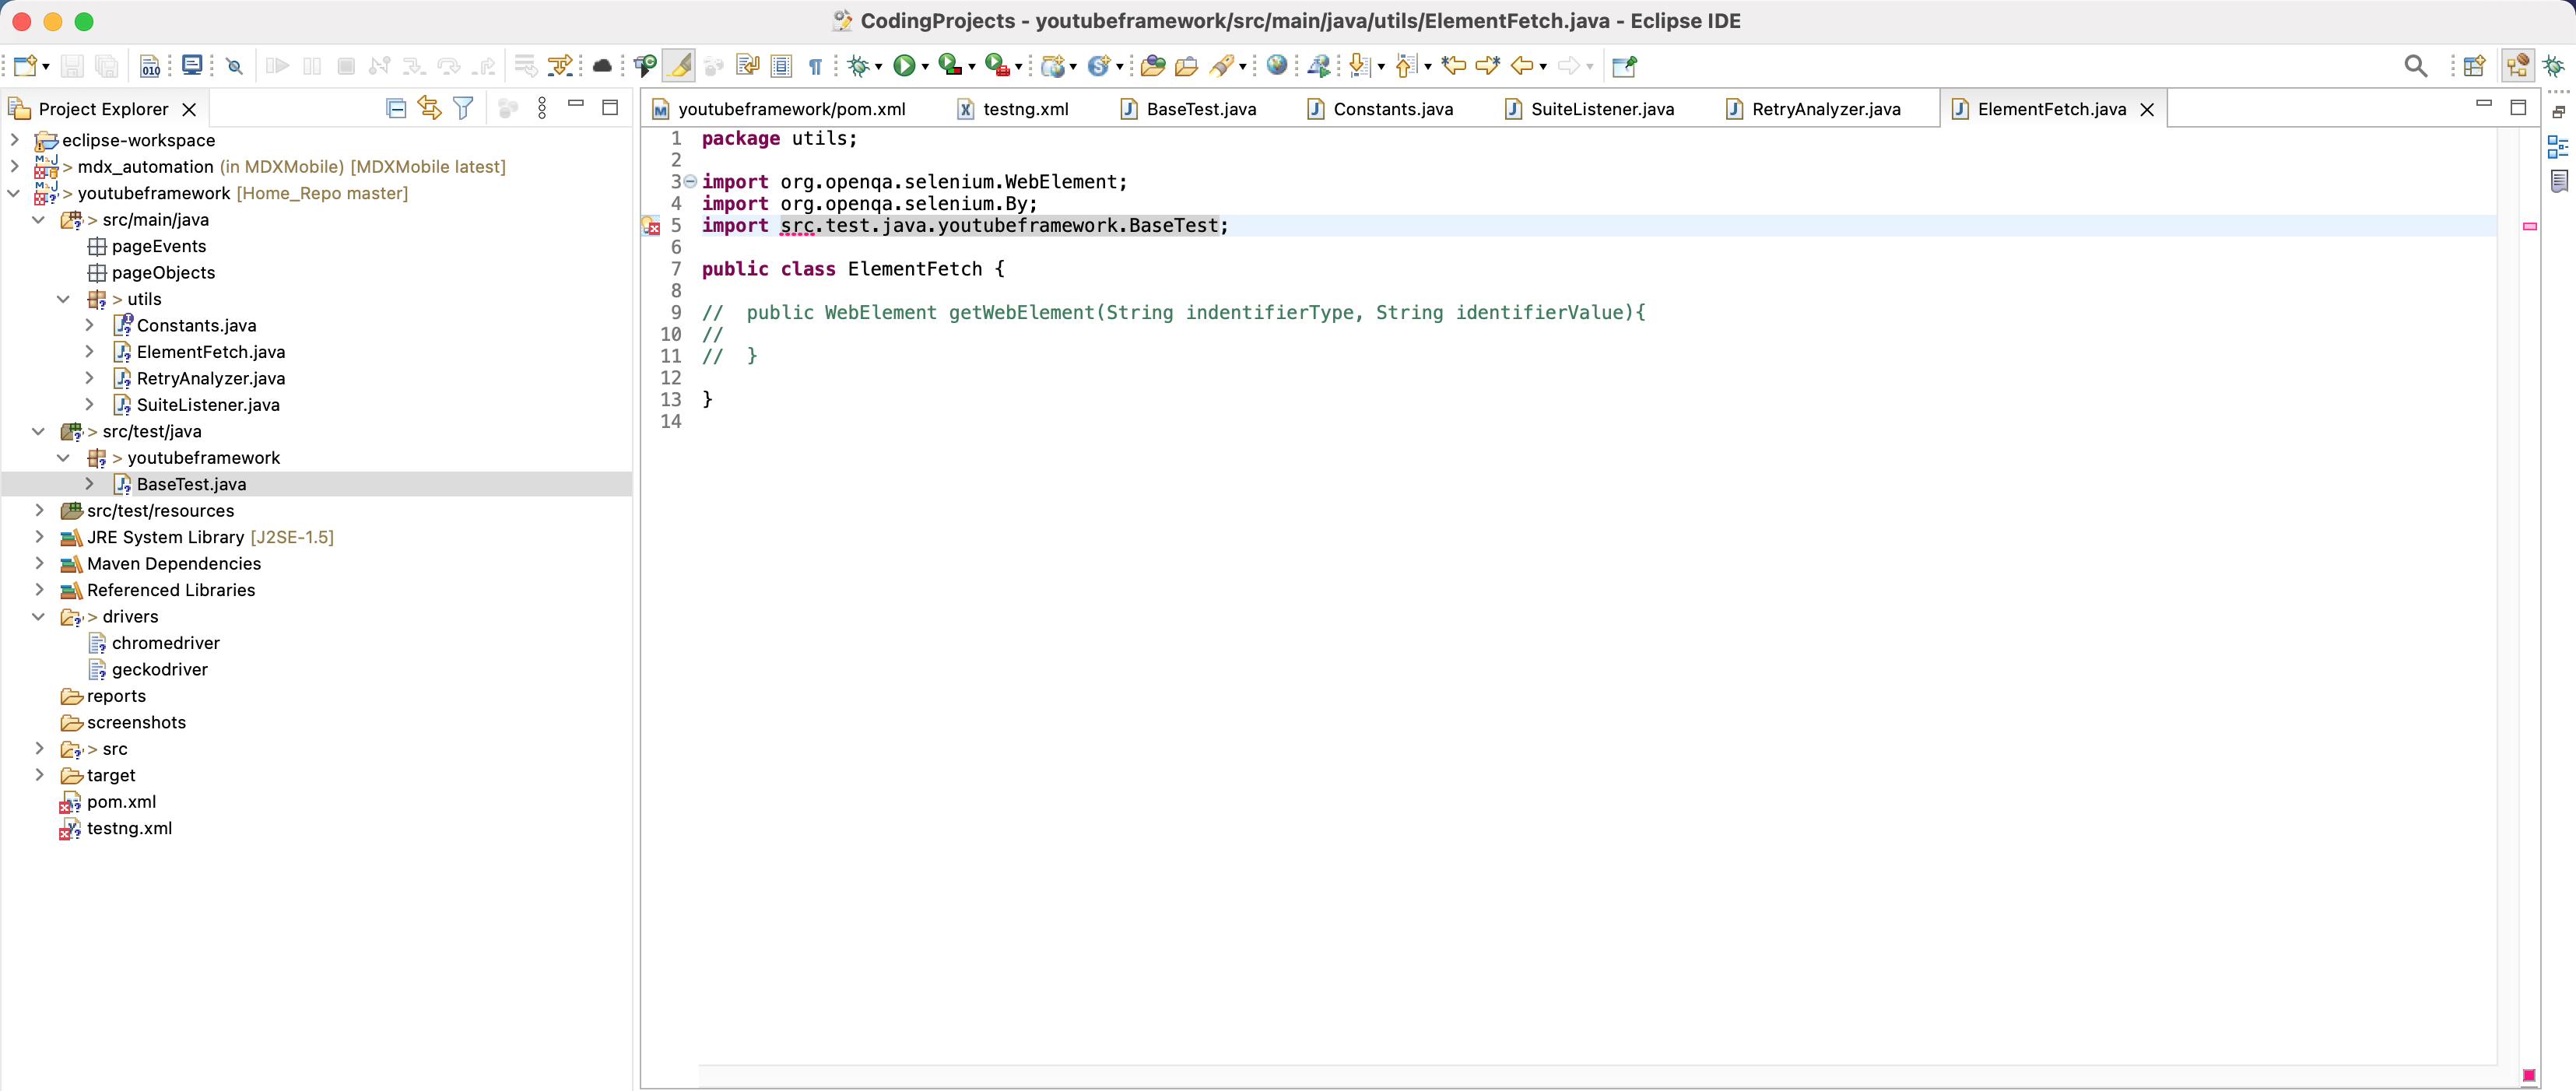Select the BaseTest.java editor tab
This screenshot has height=1091, width=2576.
(x=1199, y=108)
